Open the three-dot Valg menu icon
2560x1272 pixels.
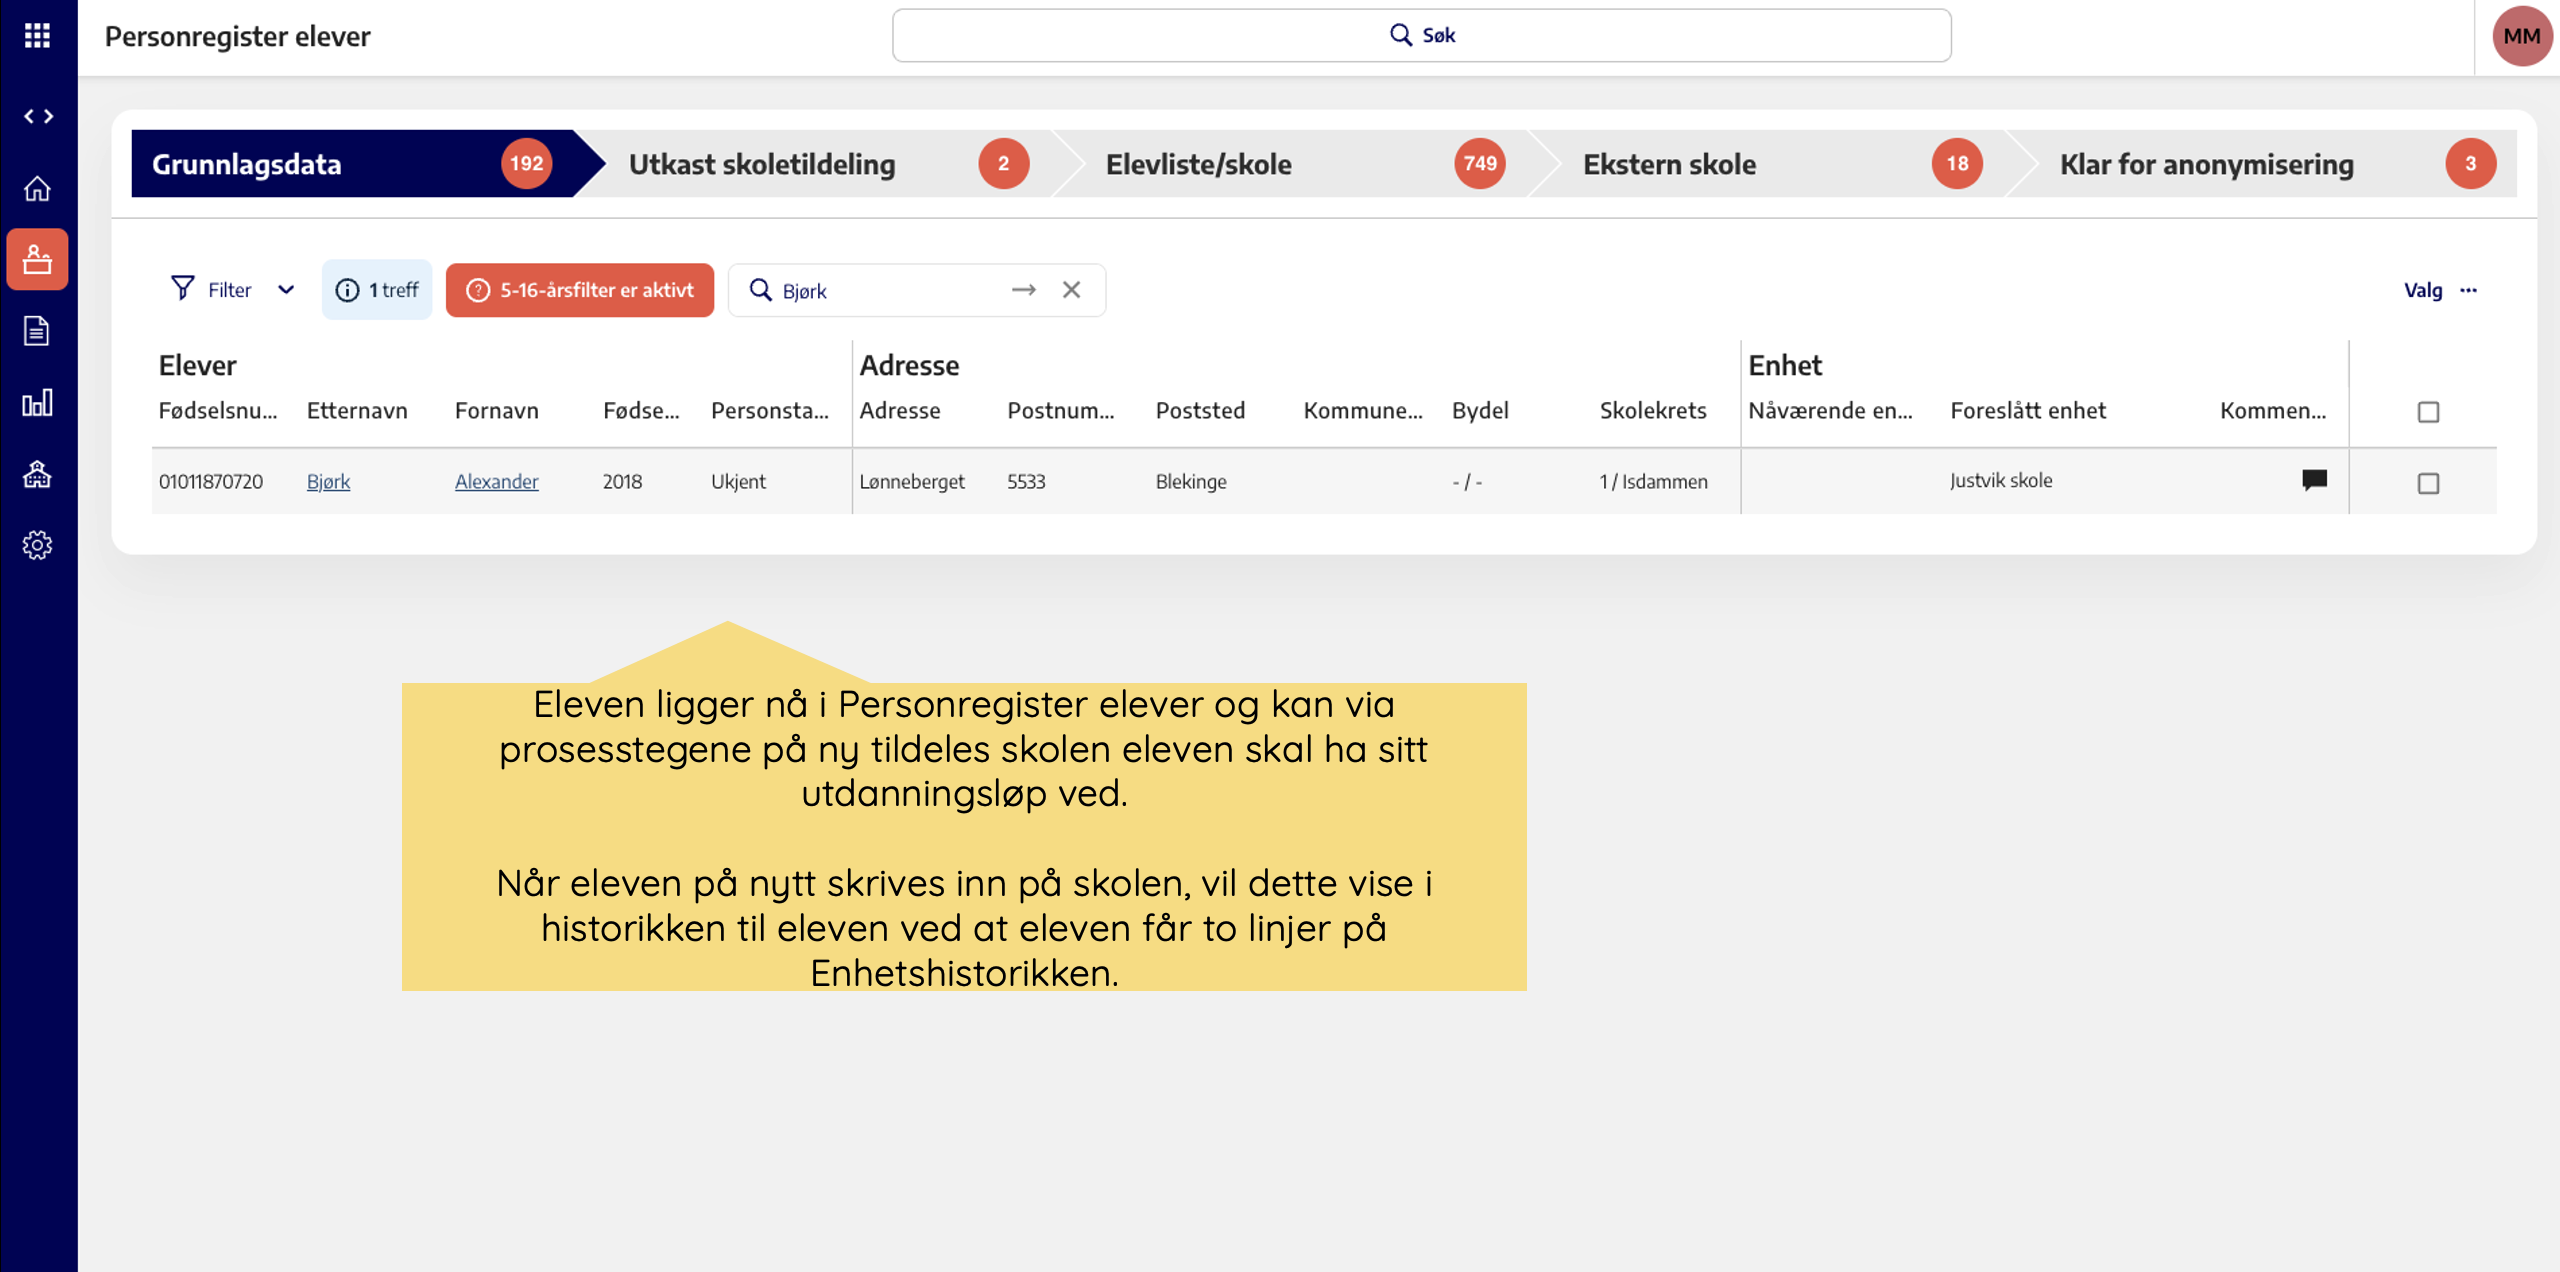point(2468,290)
